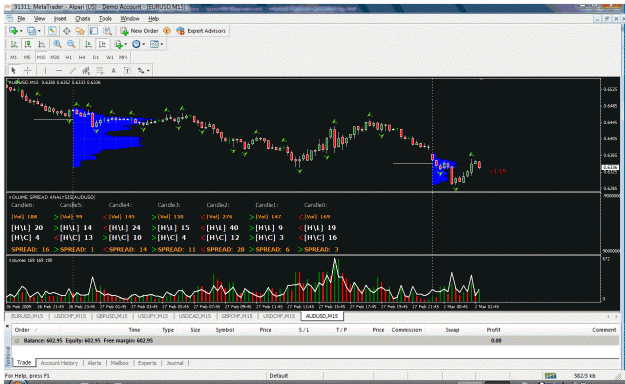This screenshot has height=384, width=625.
Task: Open the Tools menu
Action: pyautogui.click(x=105, y=19)
